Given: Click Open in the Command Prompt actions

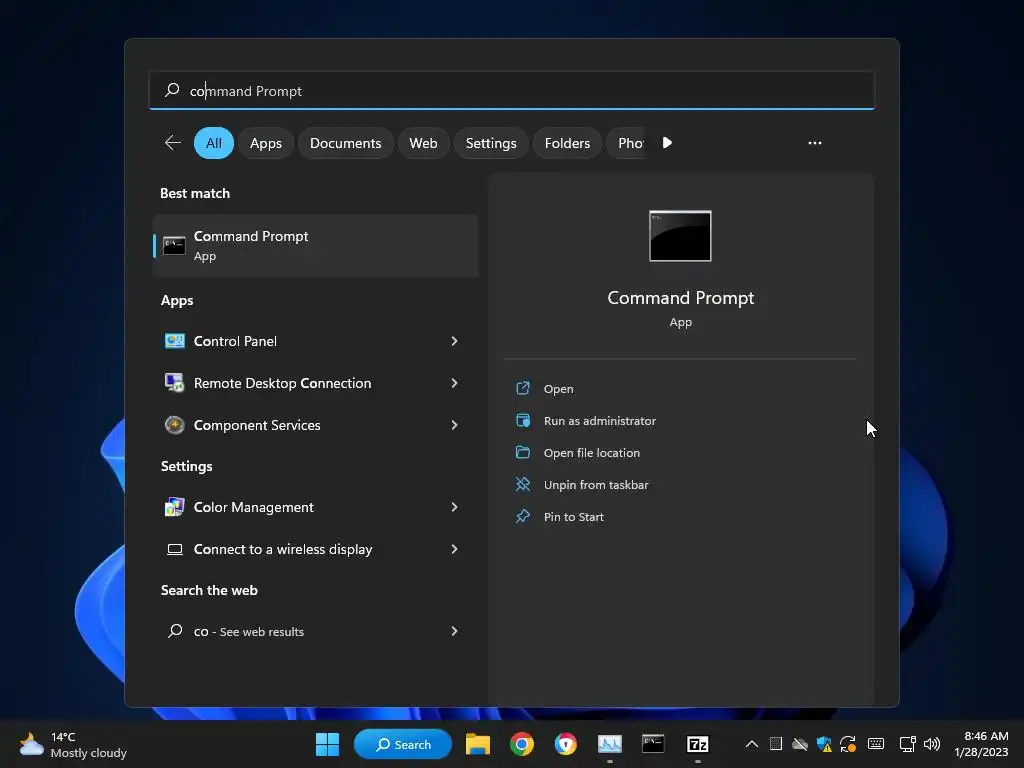Looking at the screenshot, I should tap(558, 389).
